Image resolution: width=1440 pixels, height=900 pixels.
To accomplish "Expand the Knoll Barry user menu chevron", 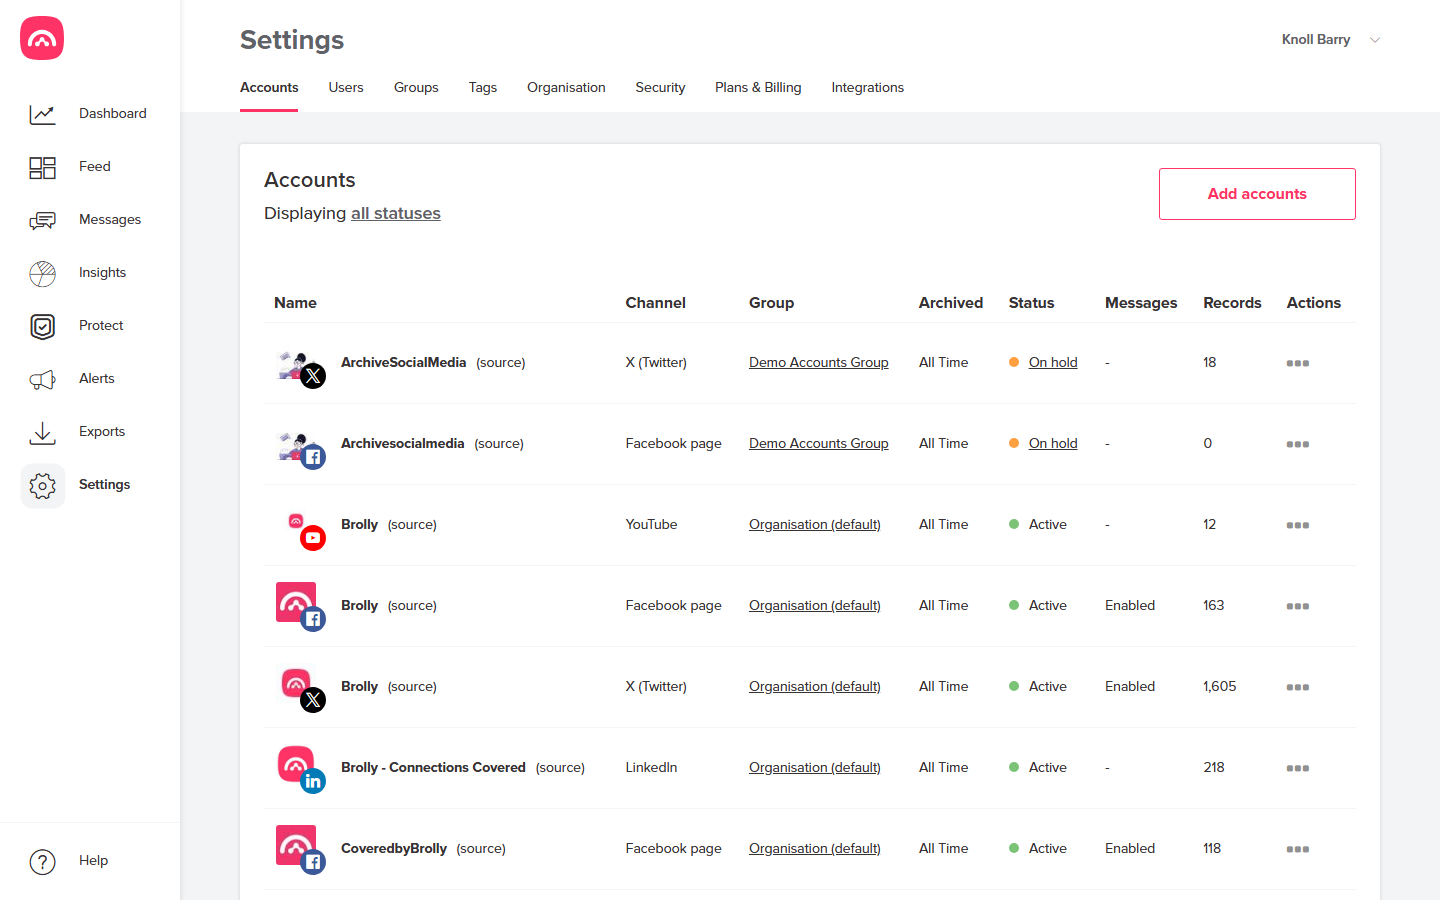I will coord(1375,40).
